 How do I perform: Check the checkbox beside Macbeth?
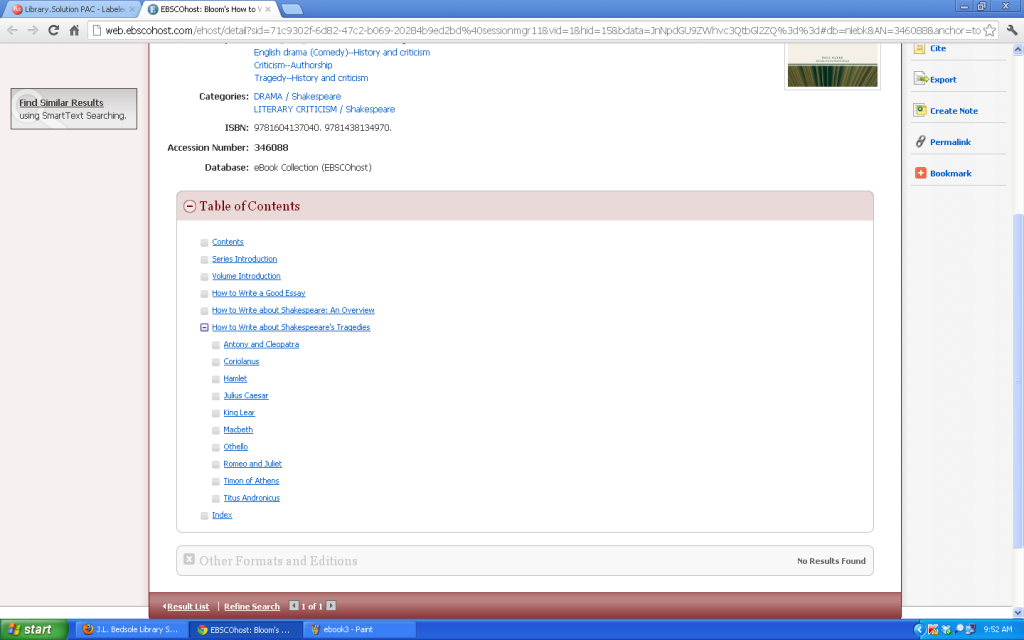(x=216, y=429)
